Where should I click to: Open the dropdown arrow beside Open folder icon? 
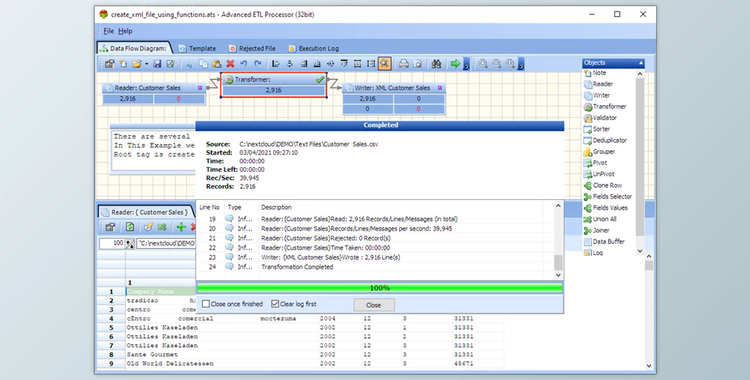[146, 64]
